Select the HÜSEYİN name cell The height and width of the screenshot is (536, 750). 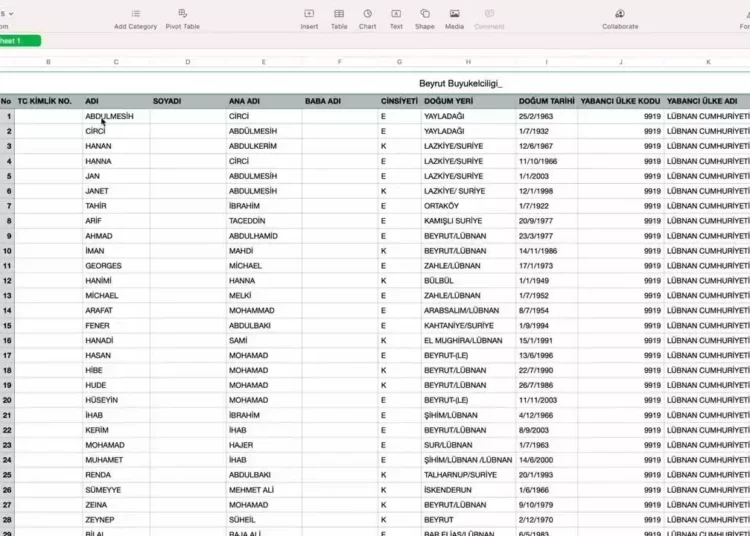point(116,400)
